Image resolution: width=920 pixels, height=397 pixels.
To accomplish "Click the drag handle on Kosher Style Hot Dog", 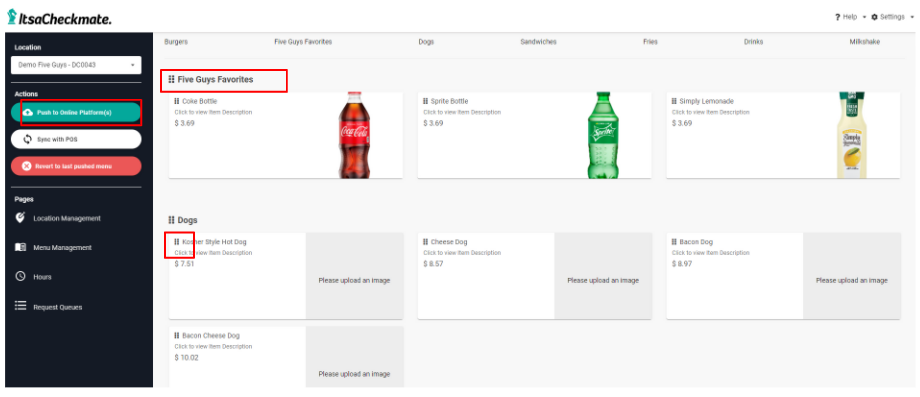I will [x=177, y=242].
